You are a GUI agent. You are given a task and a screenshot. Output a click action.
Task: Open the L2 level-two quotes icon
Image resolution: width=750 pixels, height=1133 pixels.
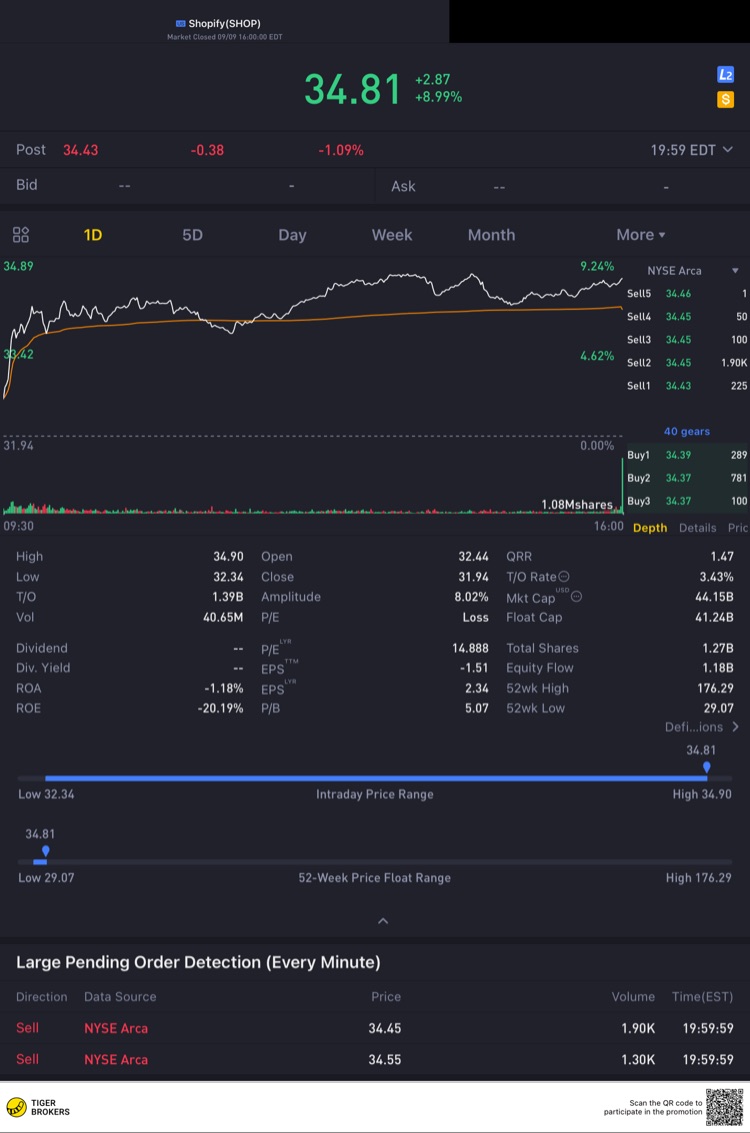[725, 74]
